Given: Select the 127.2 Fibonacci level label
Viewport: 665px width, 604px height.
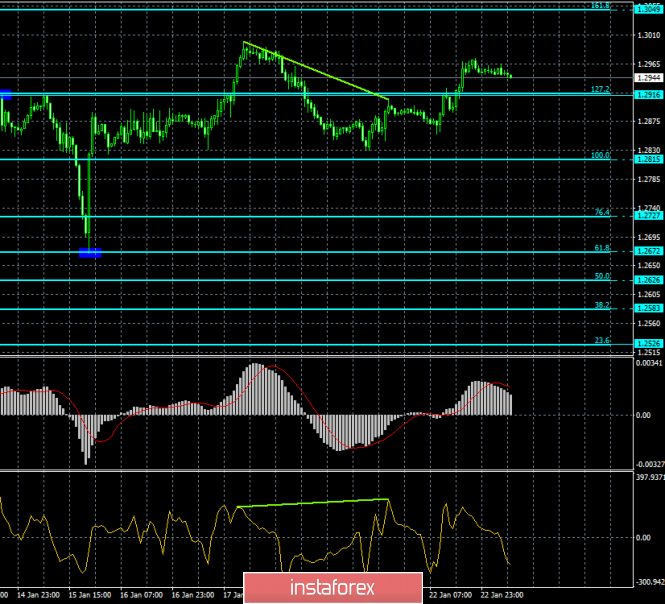Looking at the screenshot, I should click(600, 89).
